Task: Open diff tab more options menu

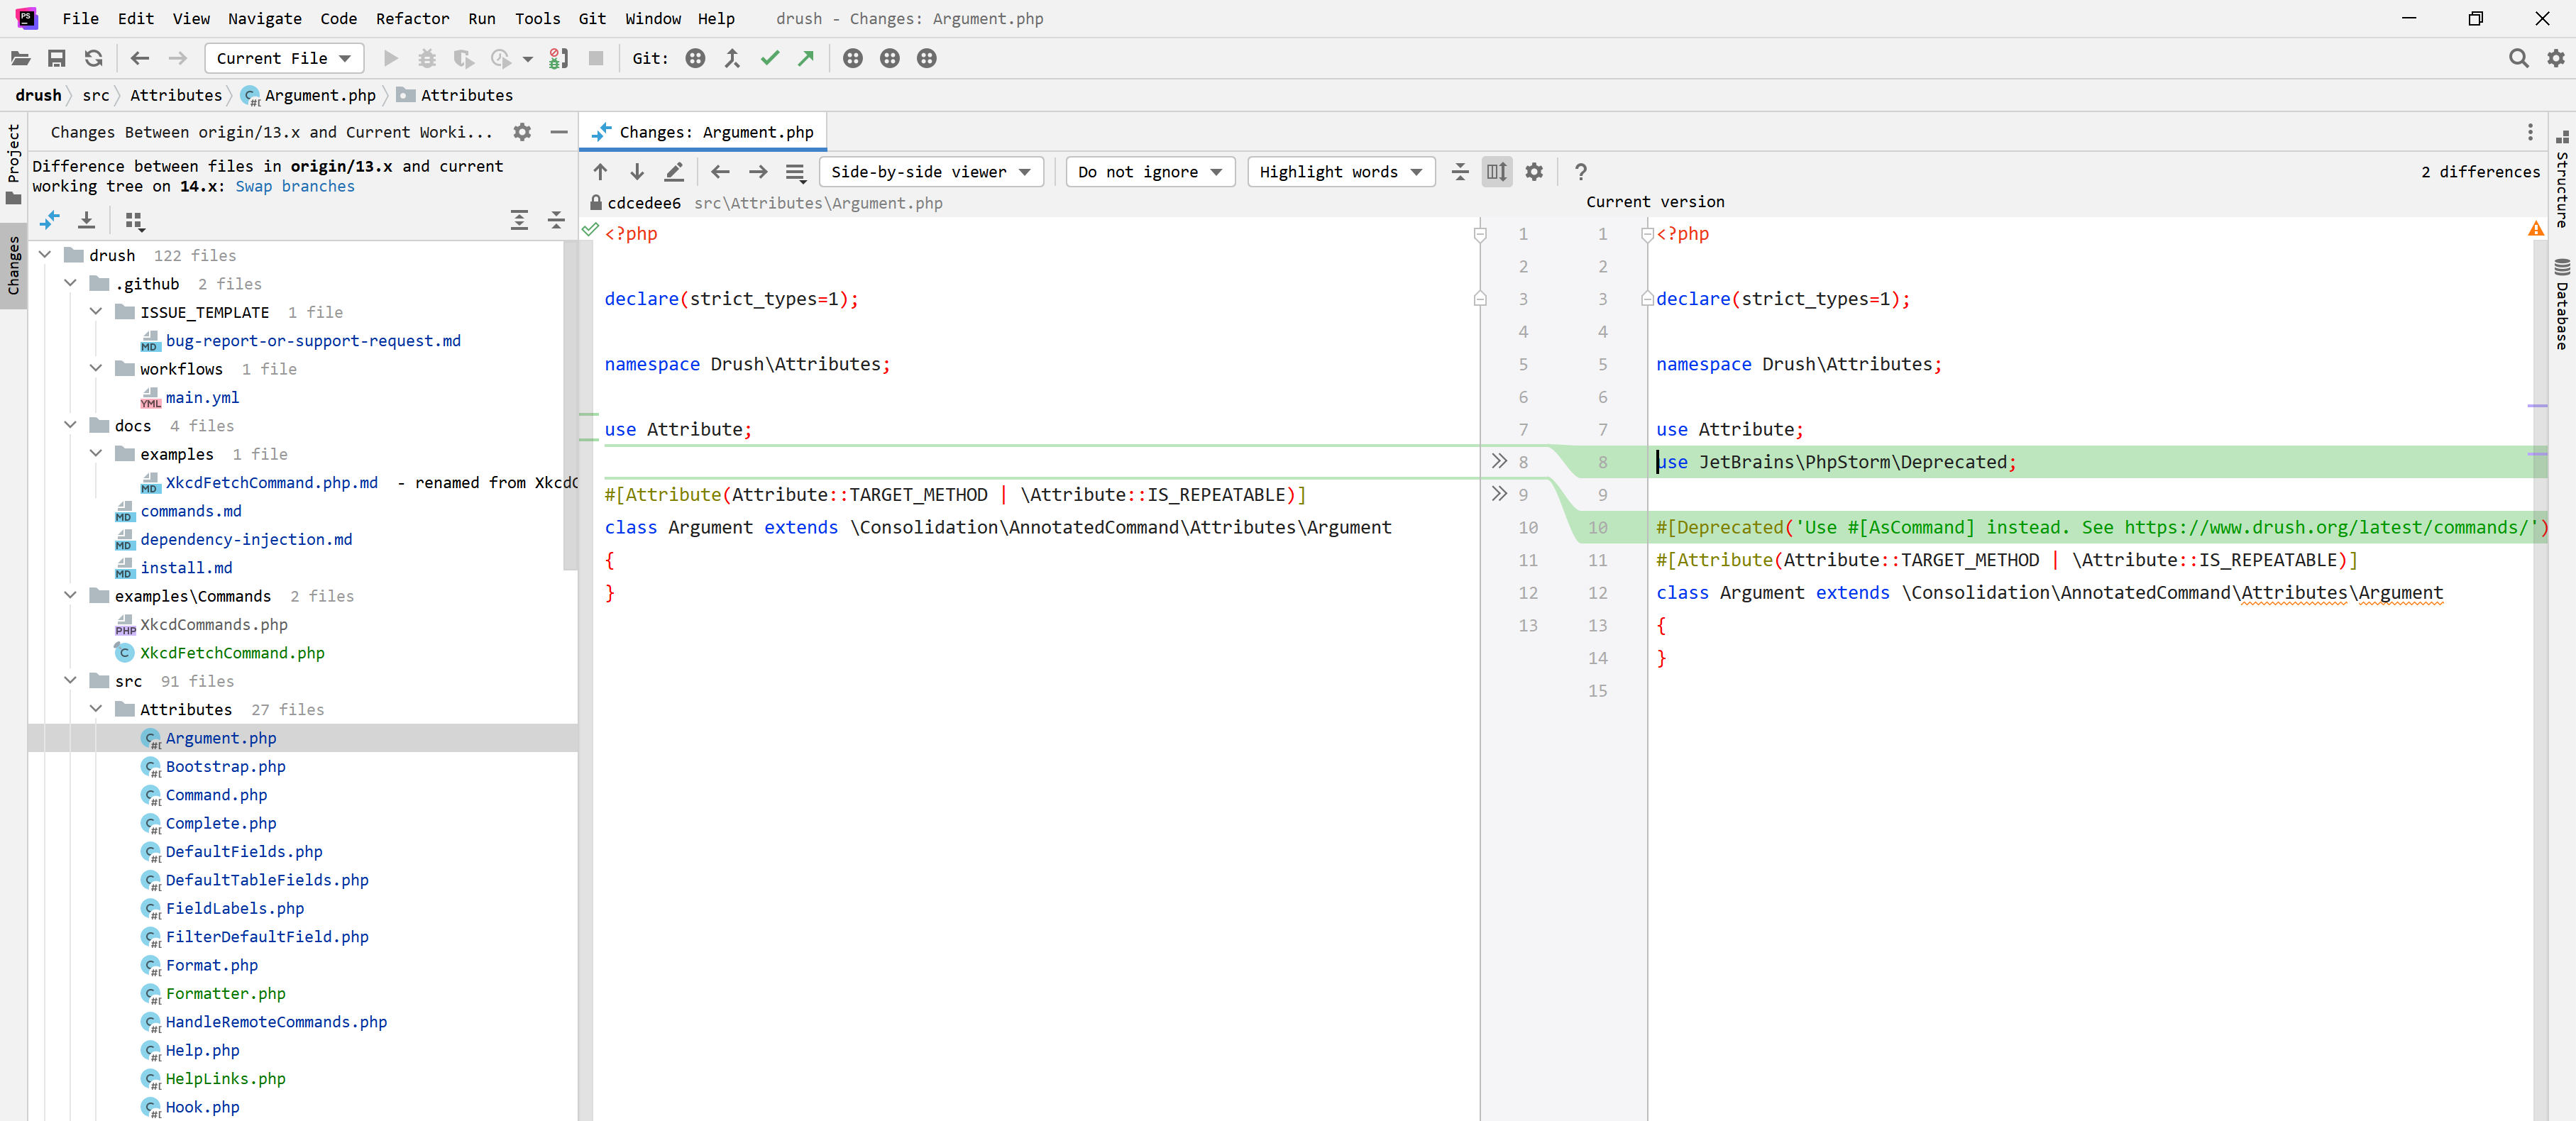Action: point(2530,132)
